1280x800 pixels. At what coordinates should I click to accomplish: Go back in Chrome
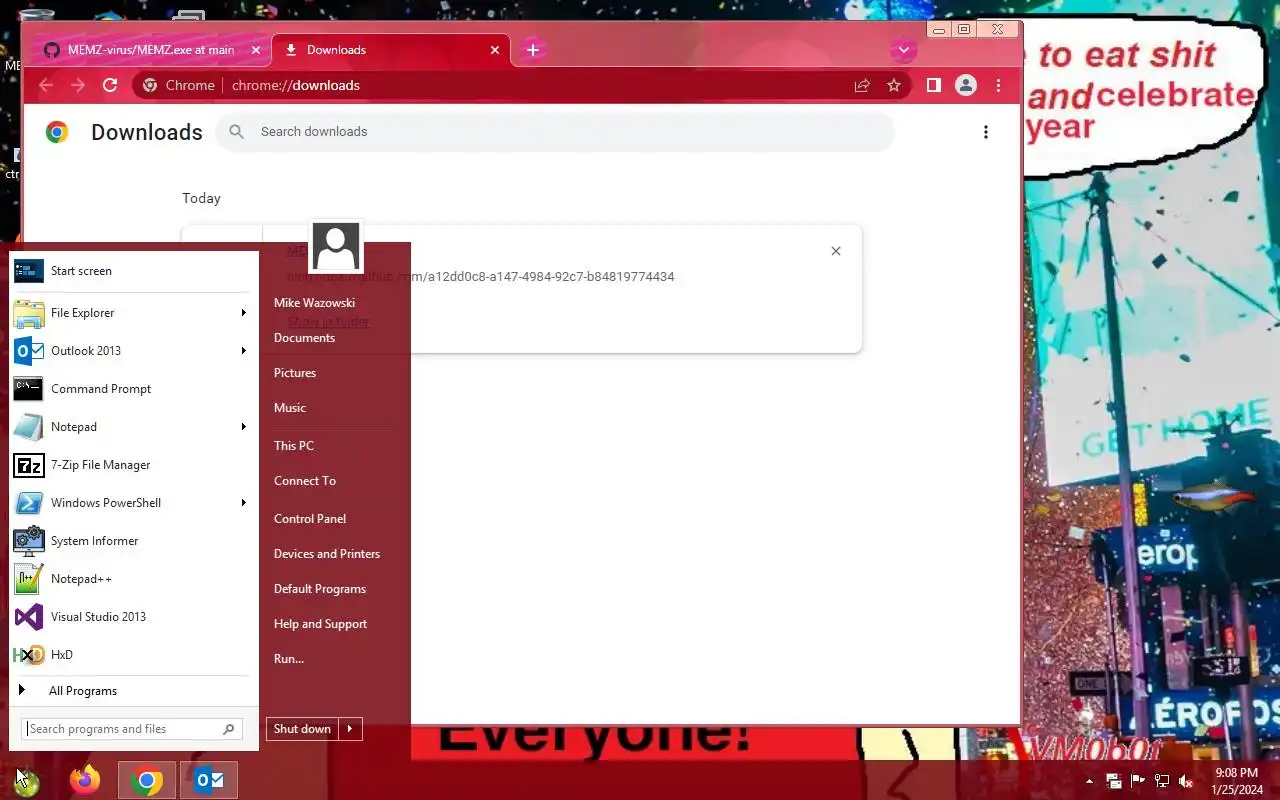[x=46, y=85]
